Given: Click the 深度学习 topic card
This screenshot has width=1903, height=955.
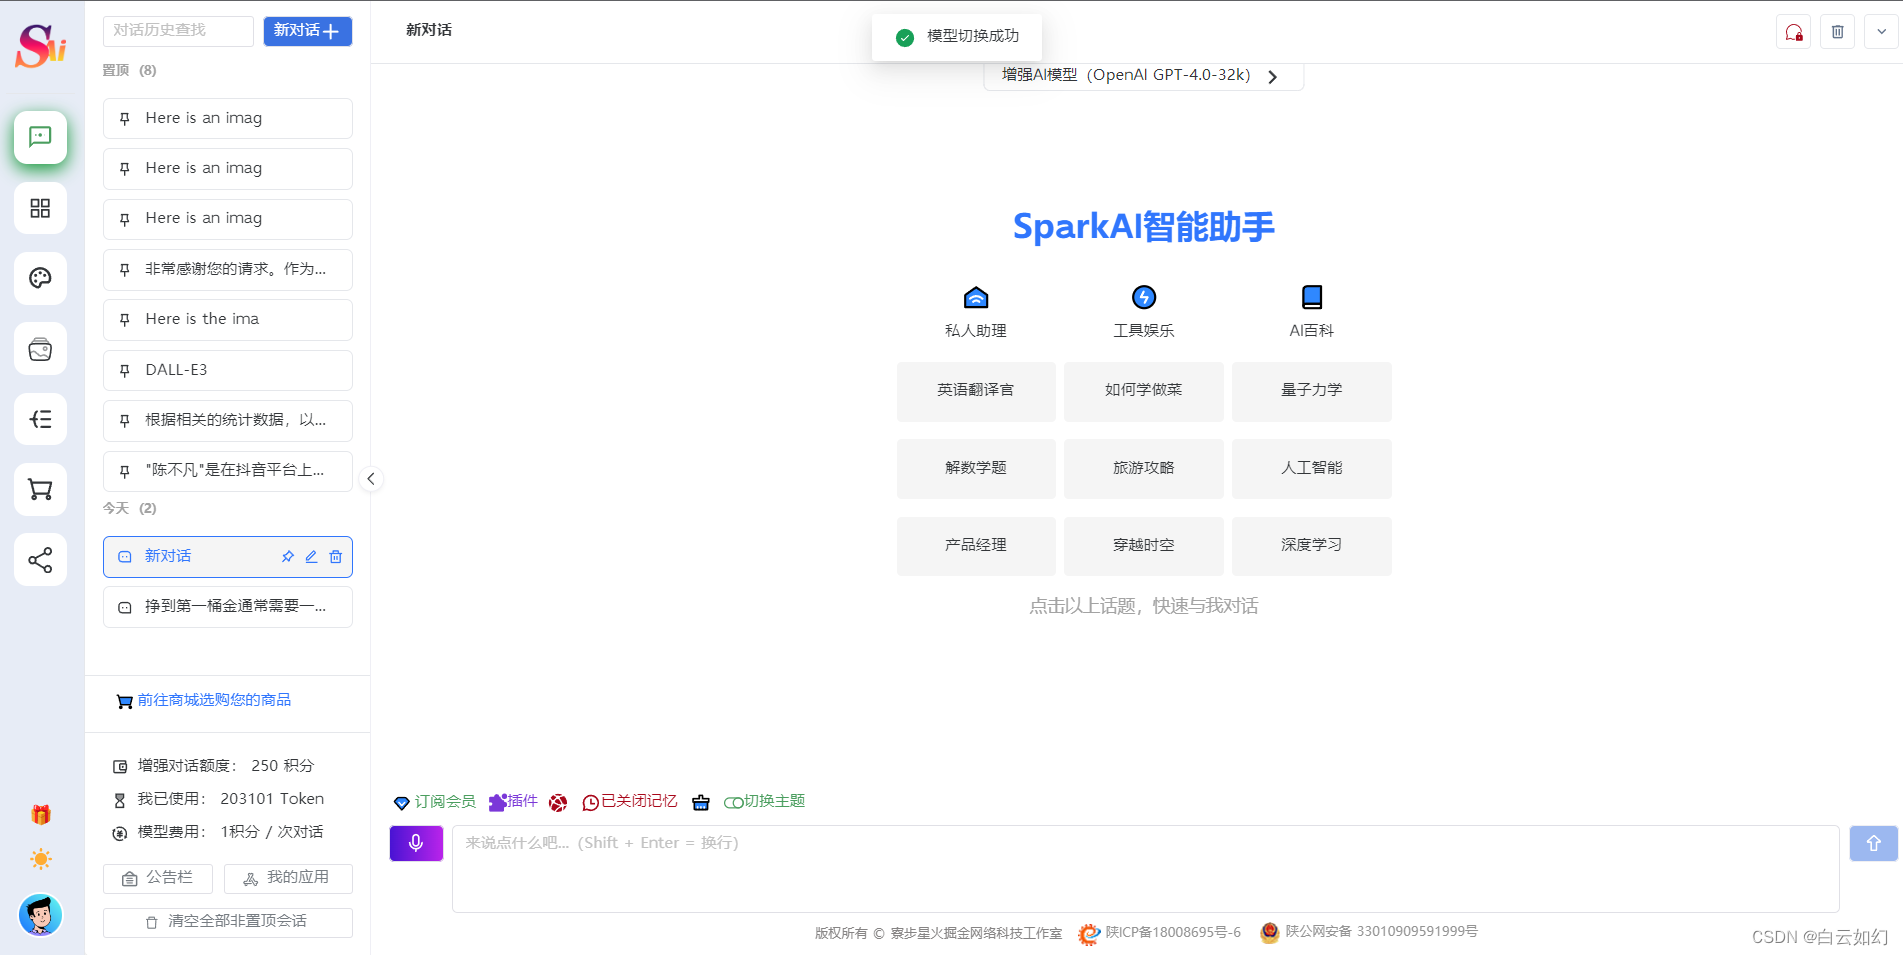Looking at the screenshot, I should coord(1312,546).
